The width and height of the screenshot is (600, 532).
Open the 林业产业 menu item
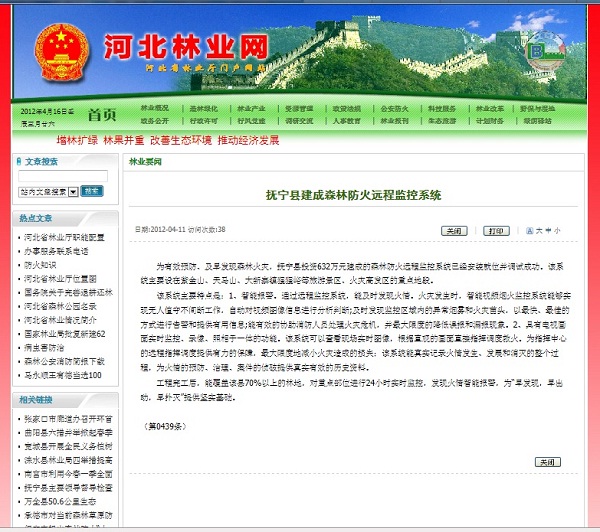pyautogui.click(x=251, y=109)
